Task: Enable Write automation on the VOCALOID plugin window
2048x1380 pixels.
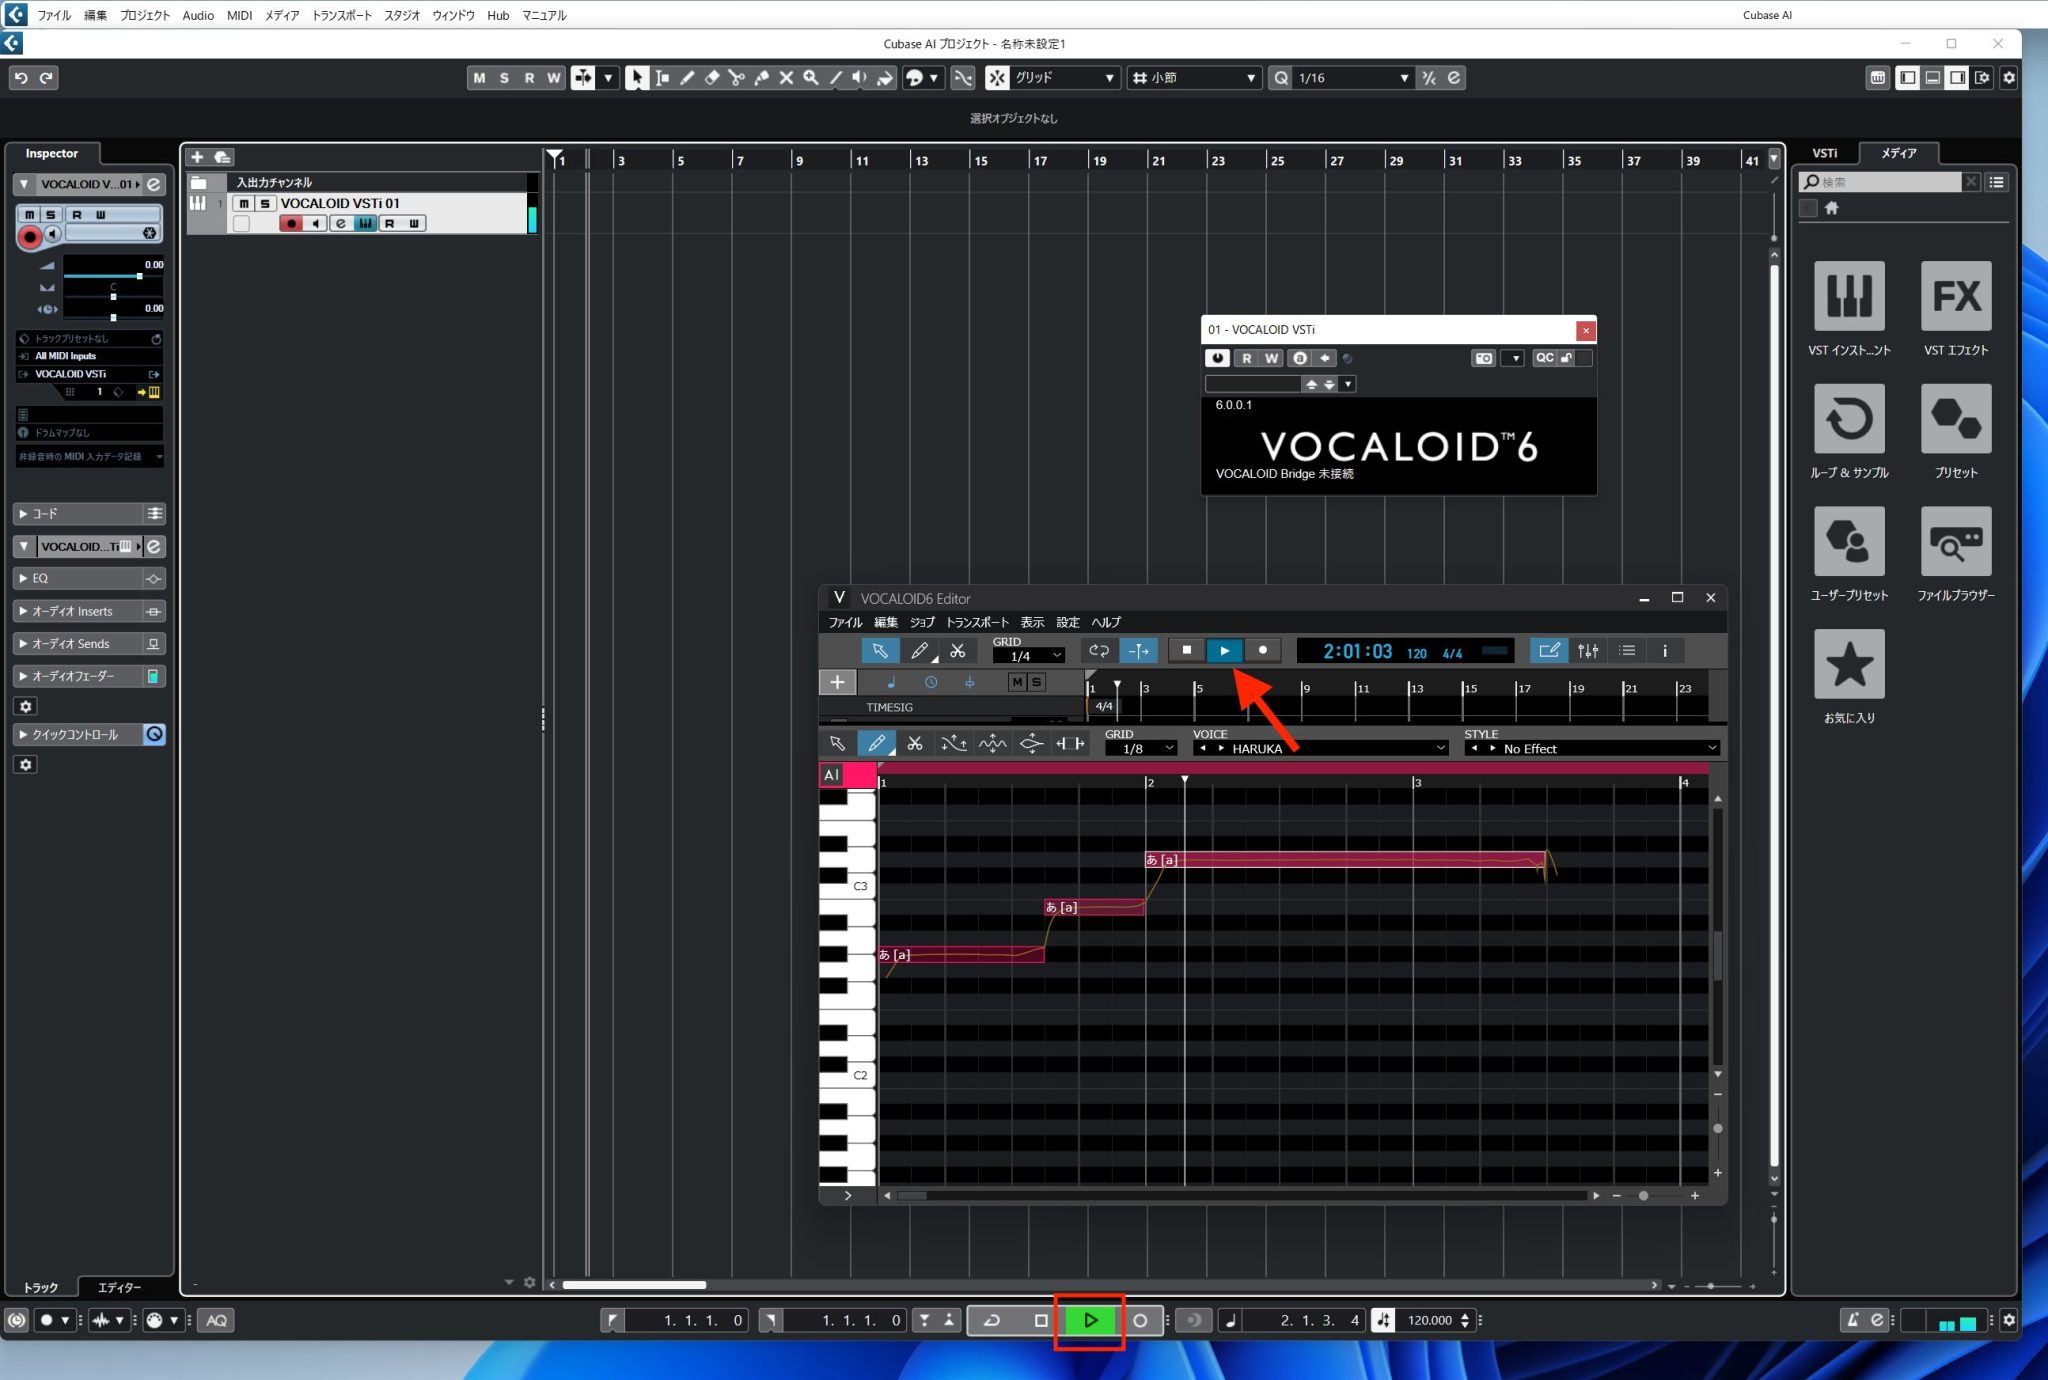Action: 1270,357
